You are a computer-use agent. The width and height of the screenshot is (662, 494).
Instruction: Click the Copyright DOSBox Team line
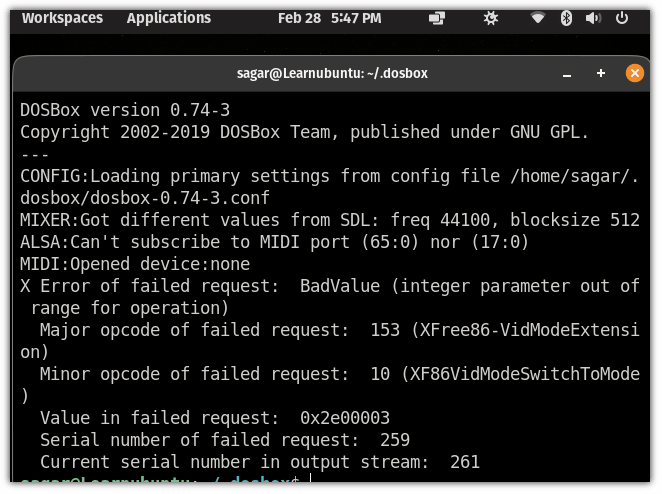point(304,132)
